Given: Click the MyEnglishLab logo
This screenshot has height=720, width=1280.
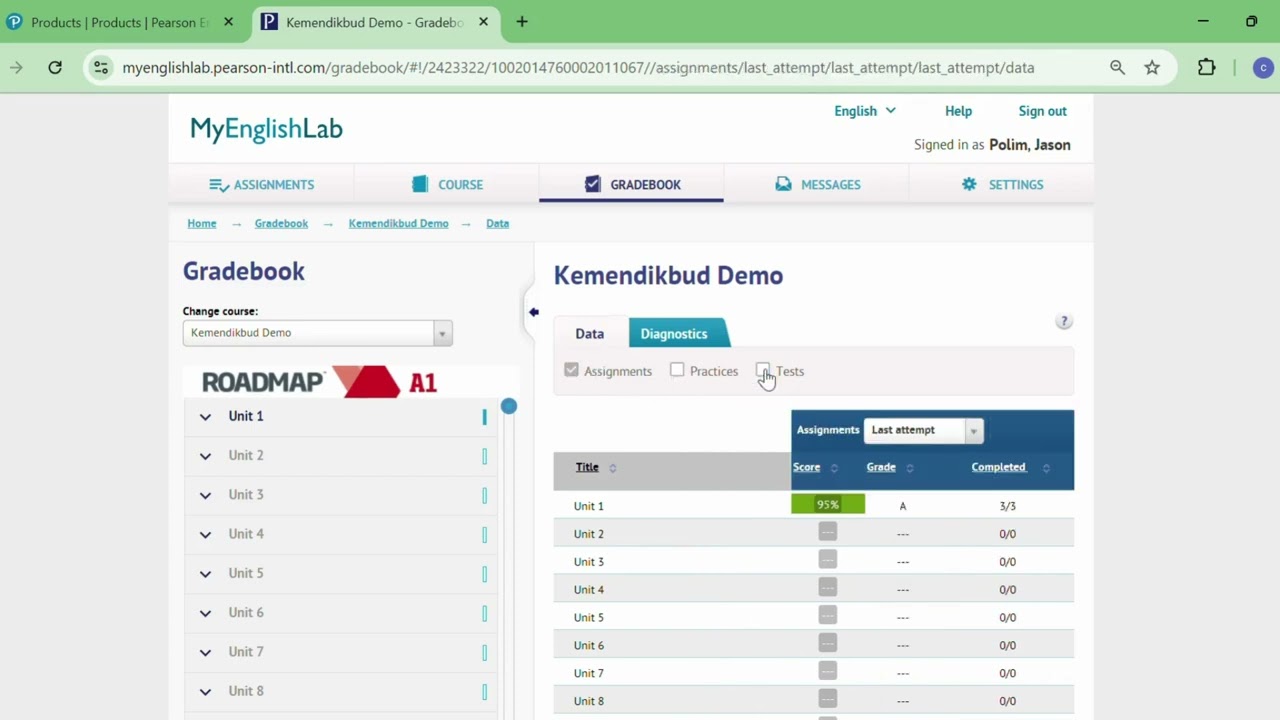Looking at the screenshot, I should point(266,129).
